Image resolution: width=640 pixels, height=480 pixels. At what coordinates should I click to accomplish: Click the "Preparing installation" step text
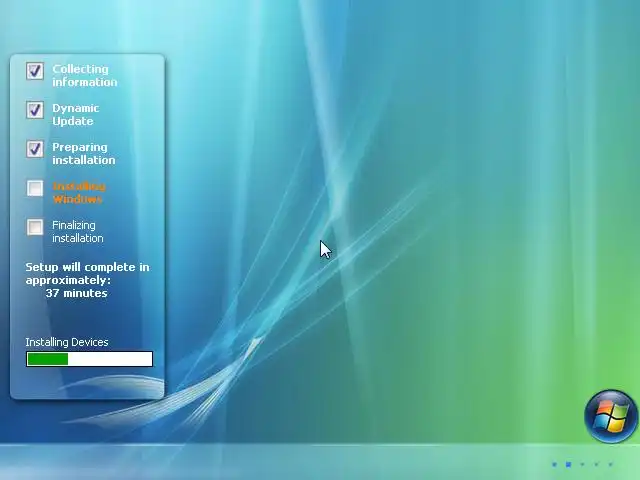pos(84,153)
